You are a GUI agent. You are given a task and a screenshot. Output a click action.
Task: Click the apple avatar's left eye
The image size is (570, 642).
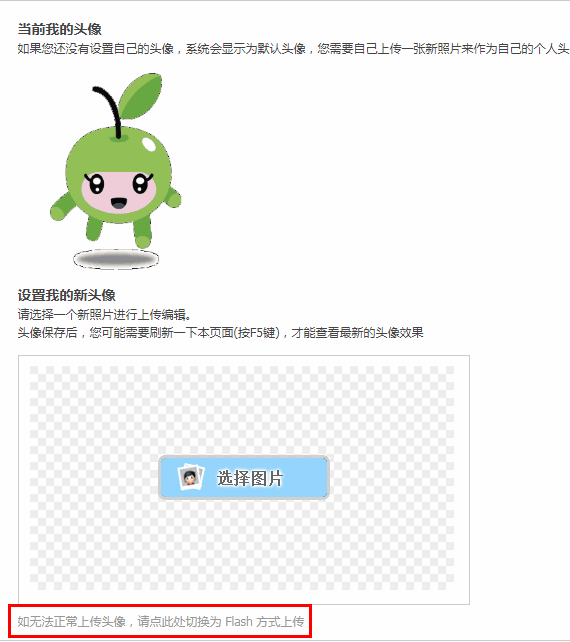coord(96,183)
